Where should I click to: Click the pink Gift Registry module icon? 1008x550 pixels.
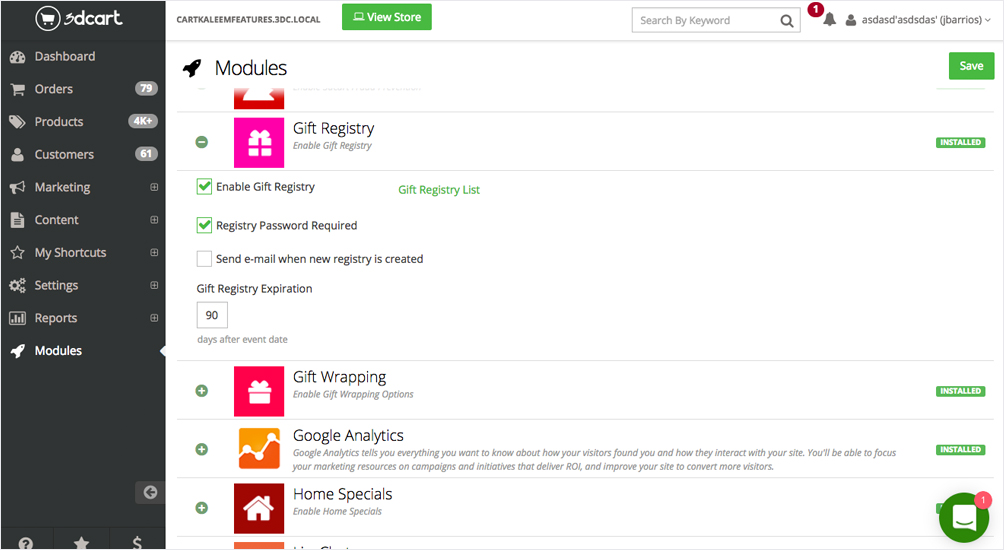pos(259,143)
